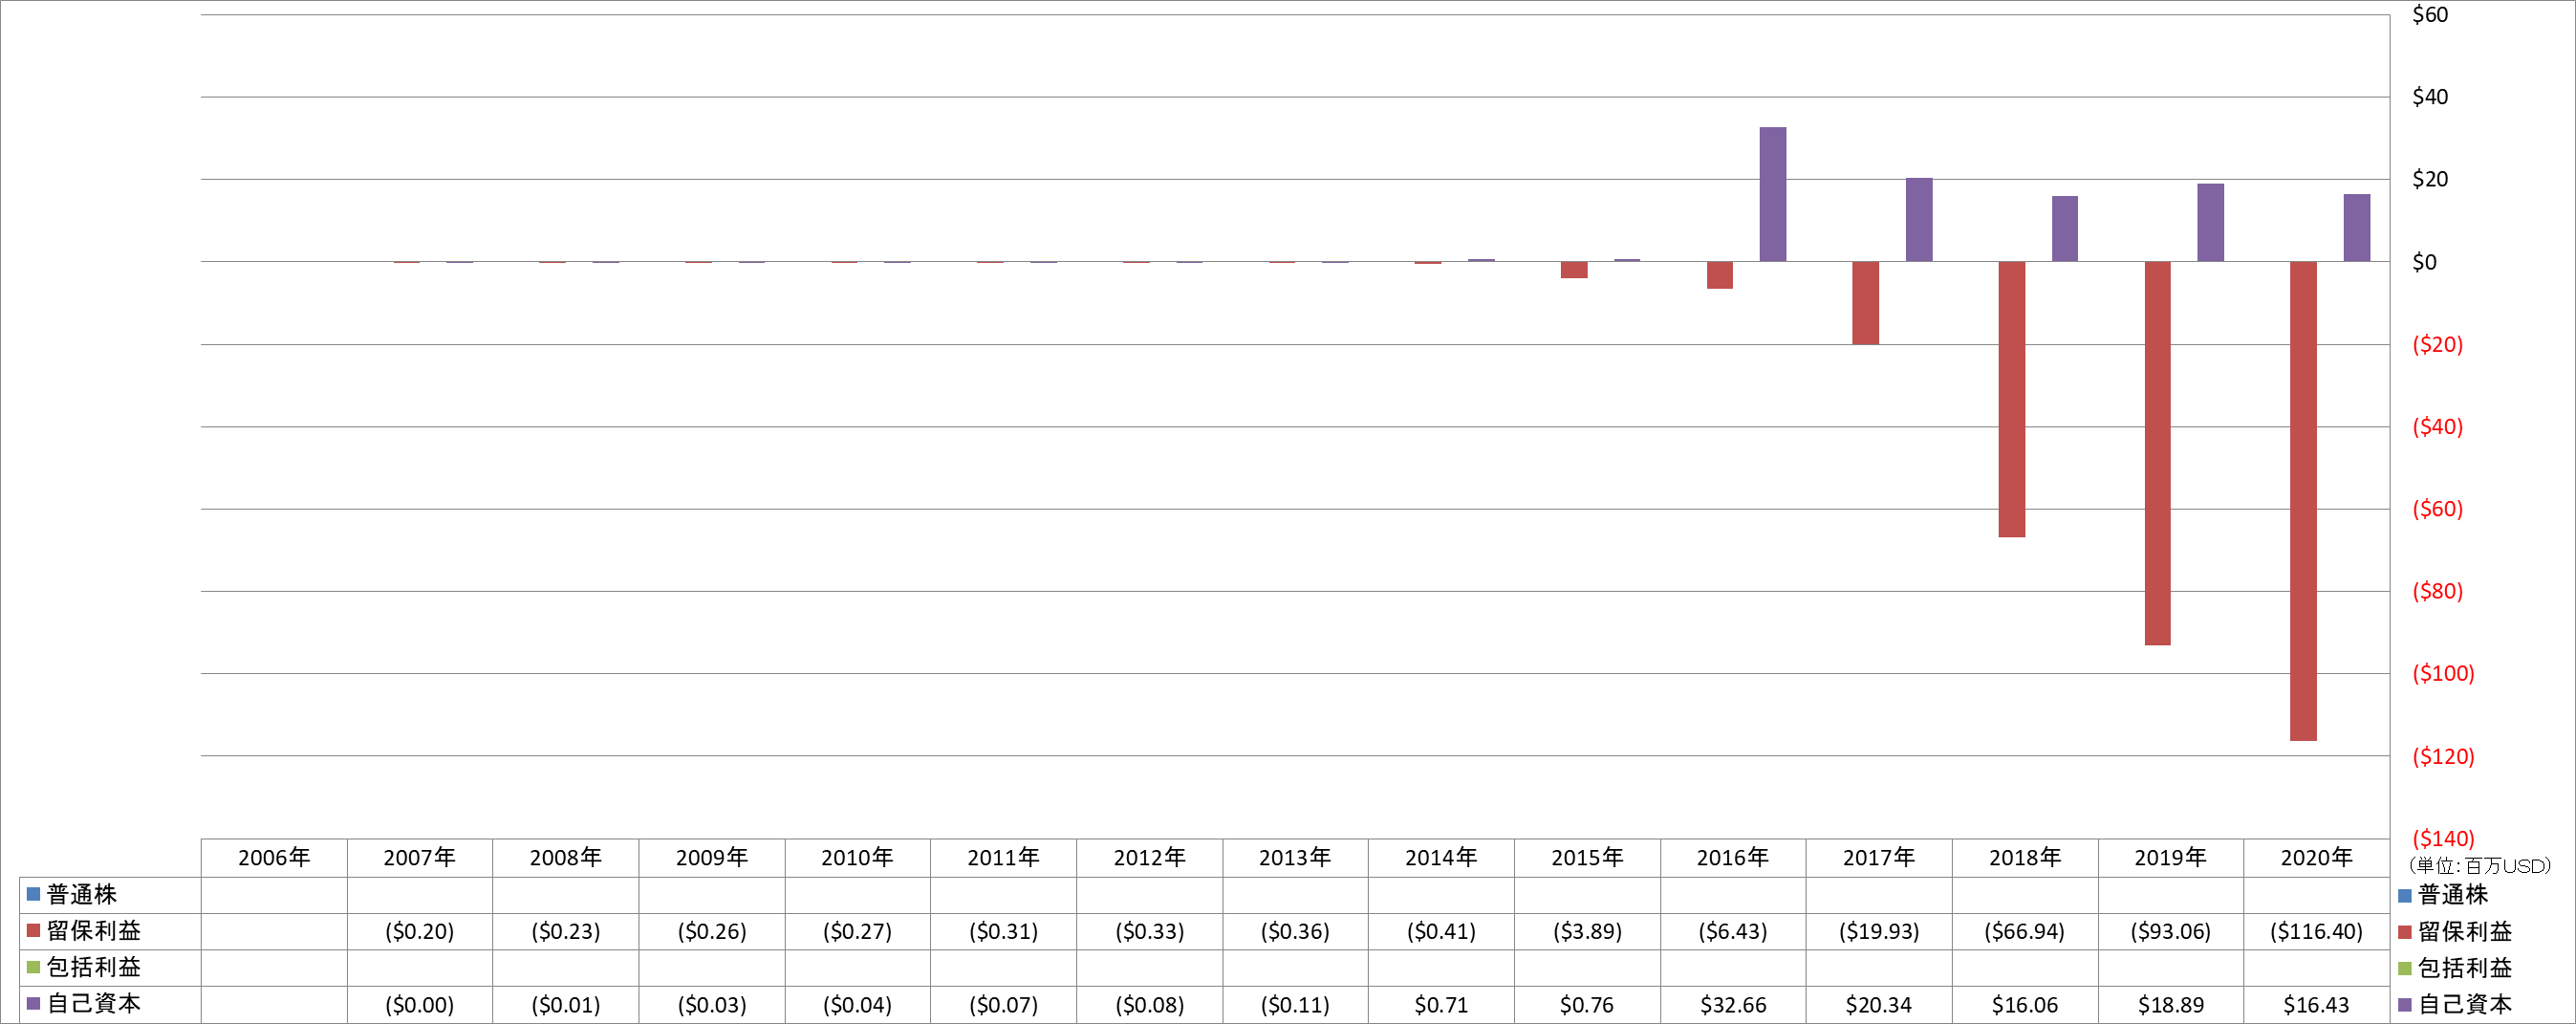Click the purple 2016 equity bar

tap(1773, 194)
